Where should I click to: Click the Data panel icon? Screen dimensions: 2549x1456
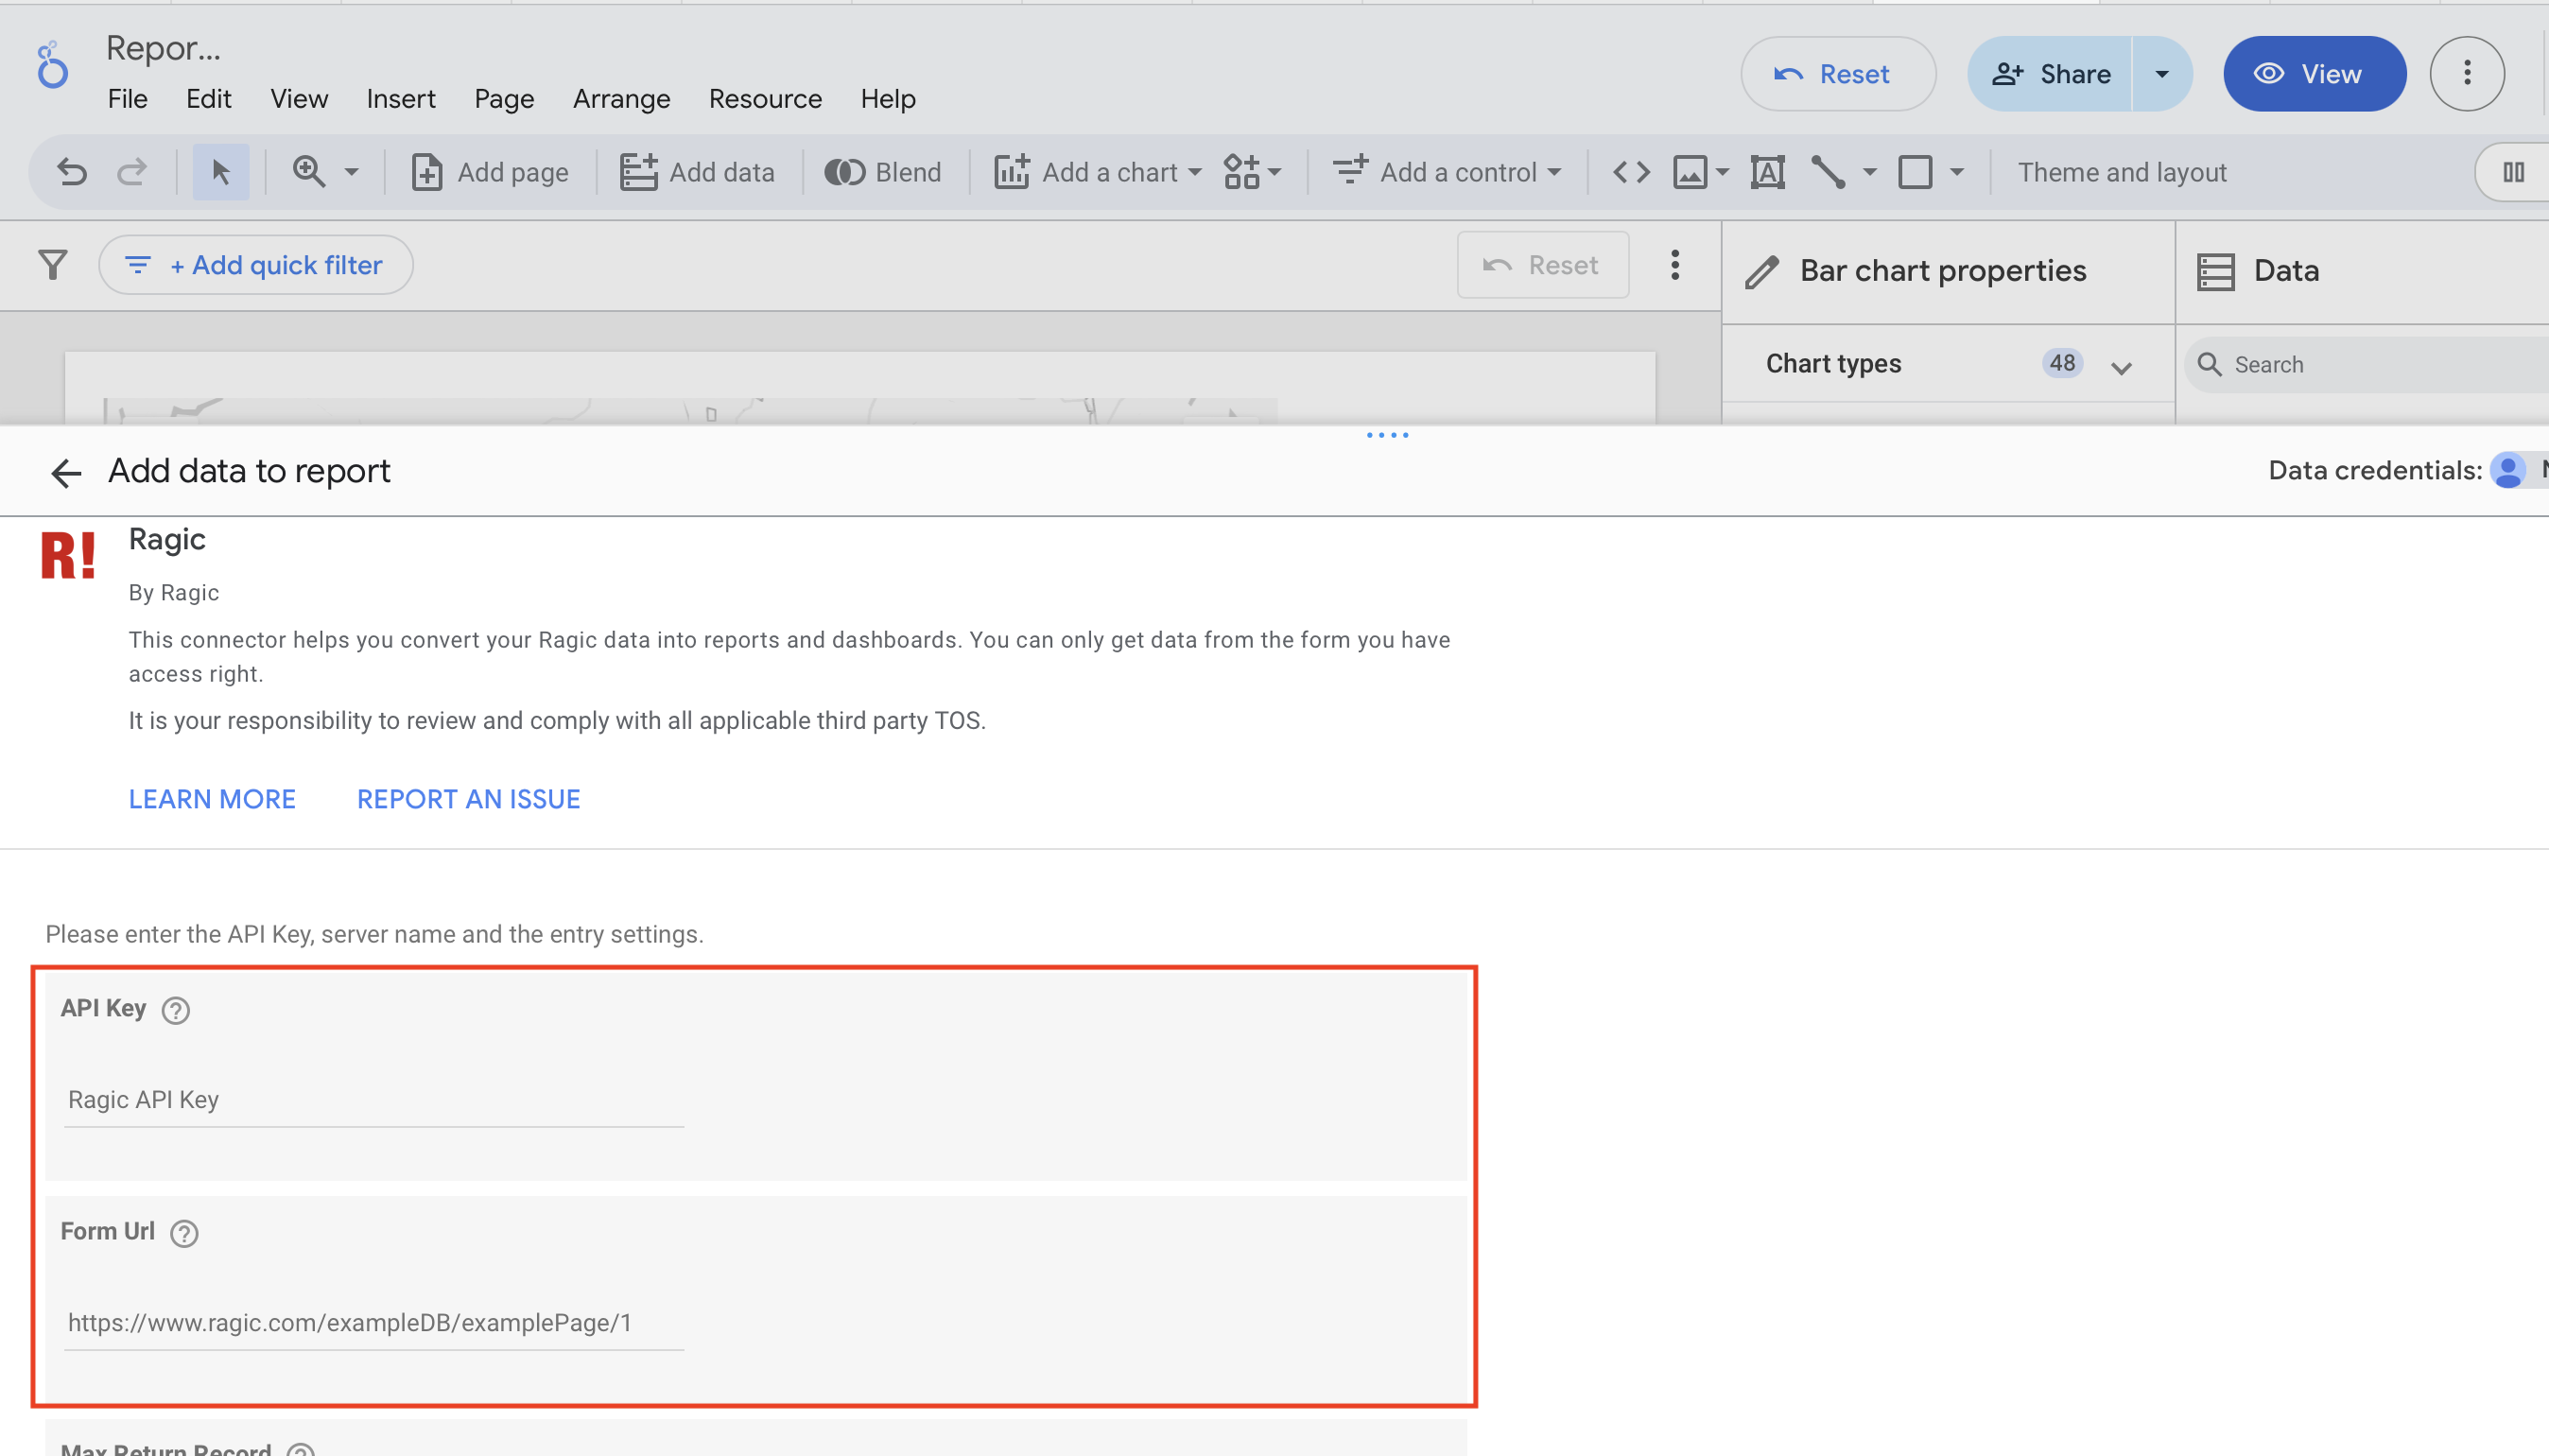click(2215, 271)
